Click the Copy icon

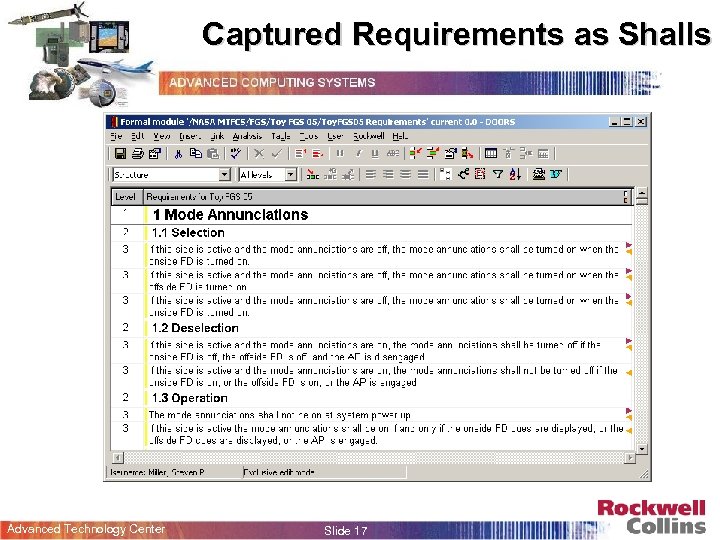(x=196, y=153)
